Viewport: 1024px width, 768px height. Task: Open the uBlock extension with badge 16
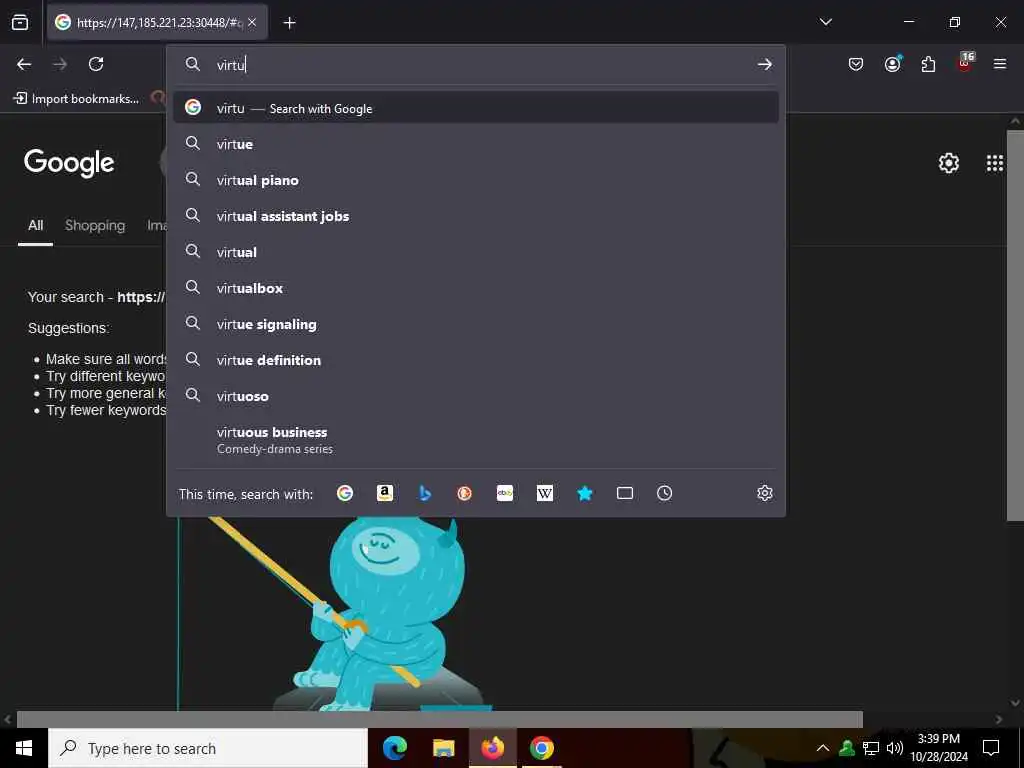tap(965, 63)
